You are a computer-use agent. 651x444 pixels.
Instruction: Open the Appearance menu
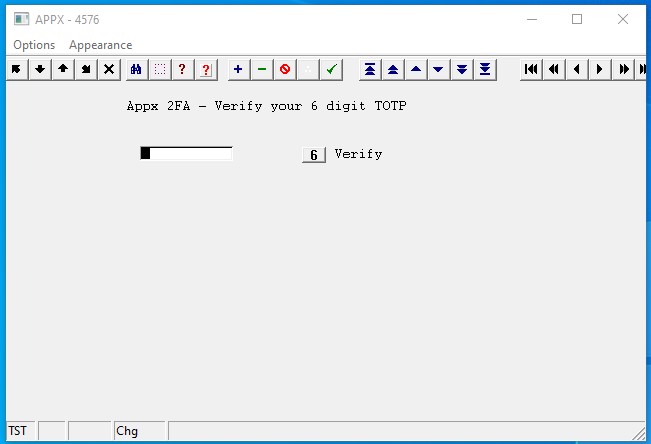coord(100,45)
